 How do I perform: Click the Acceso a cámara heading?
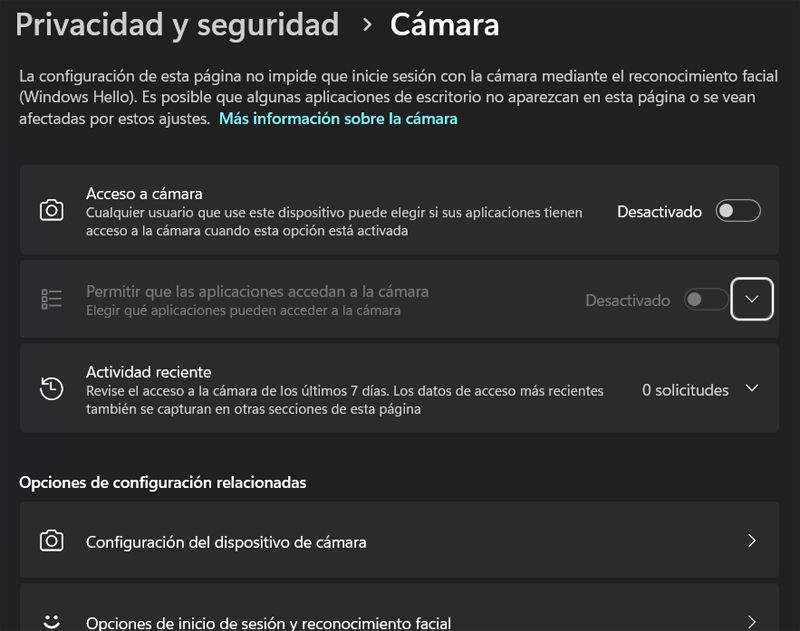[x=144, y=193]
